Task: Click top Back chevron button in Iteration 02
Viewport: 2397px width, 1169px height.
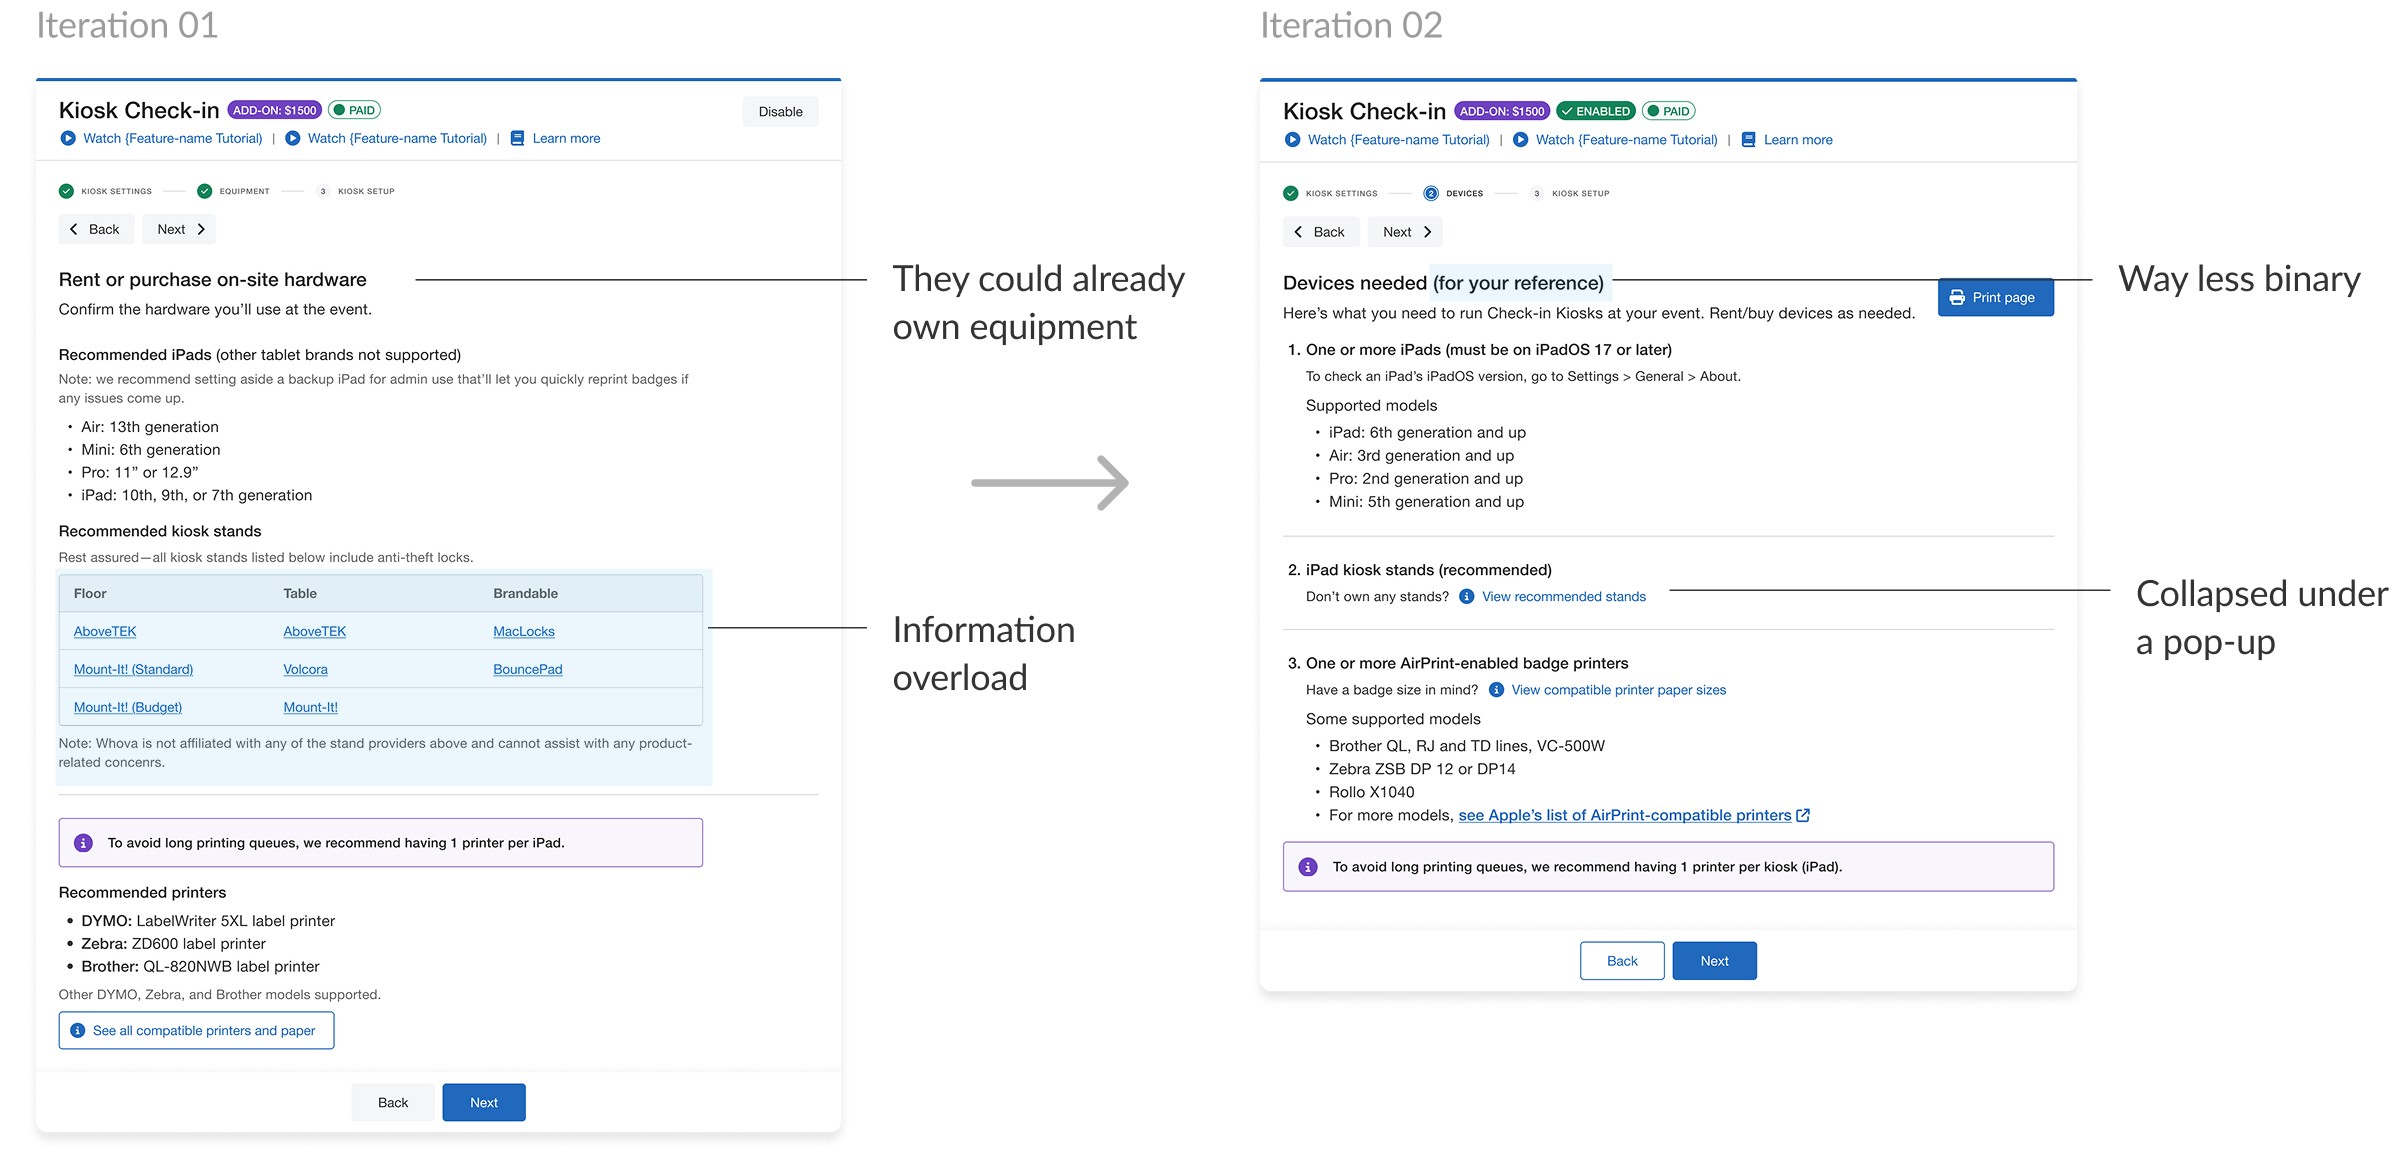Action: [x=1319, y=232]
